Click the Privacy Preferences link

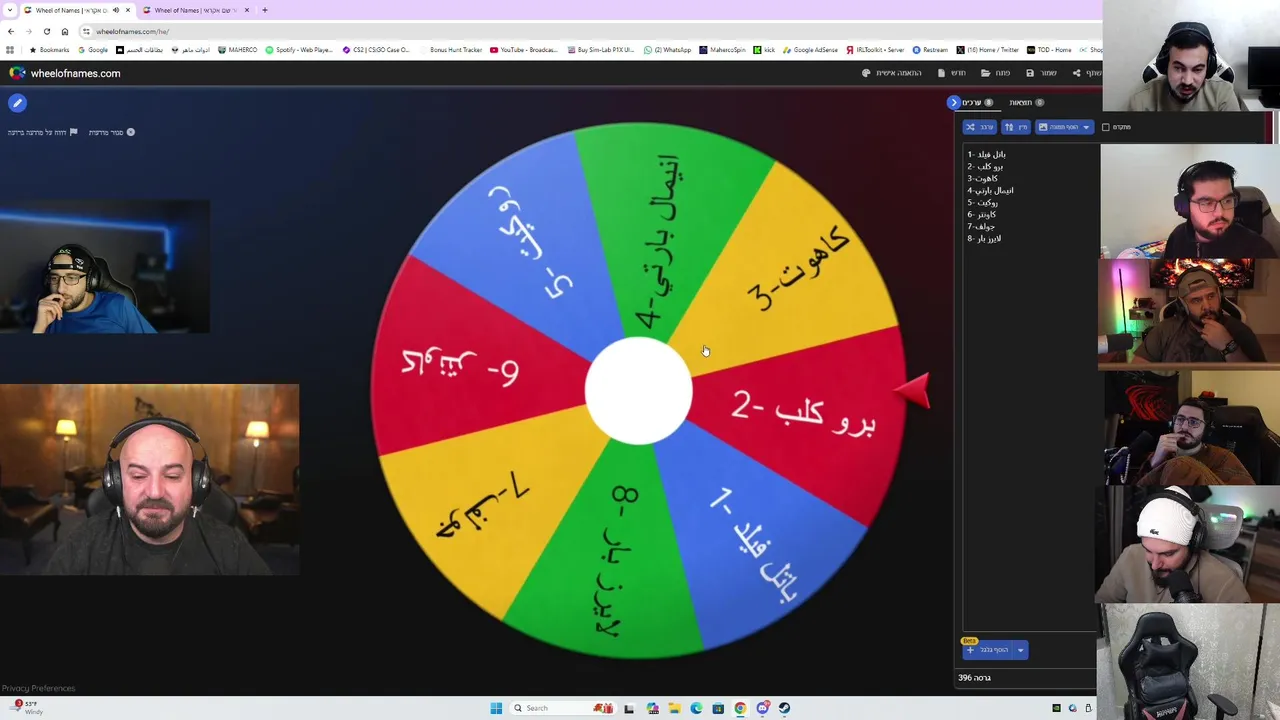pyautogui.click(x=38, y=688)
